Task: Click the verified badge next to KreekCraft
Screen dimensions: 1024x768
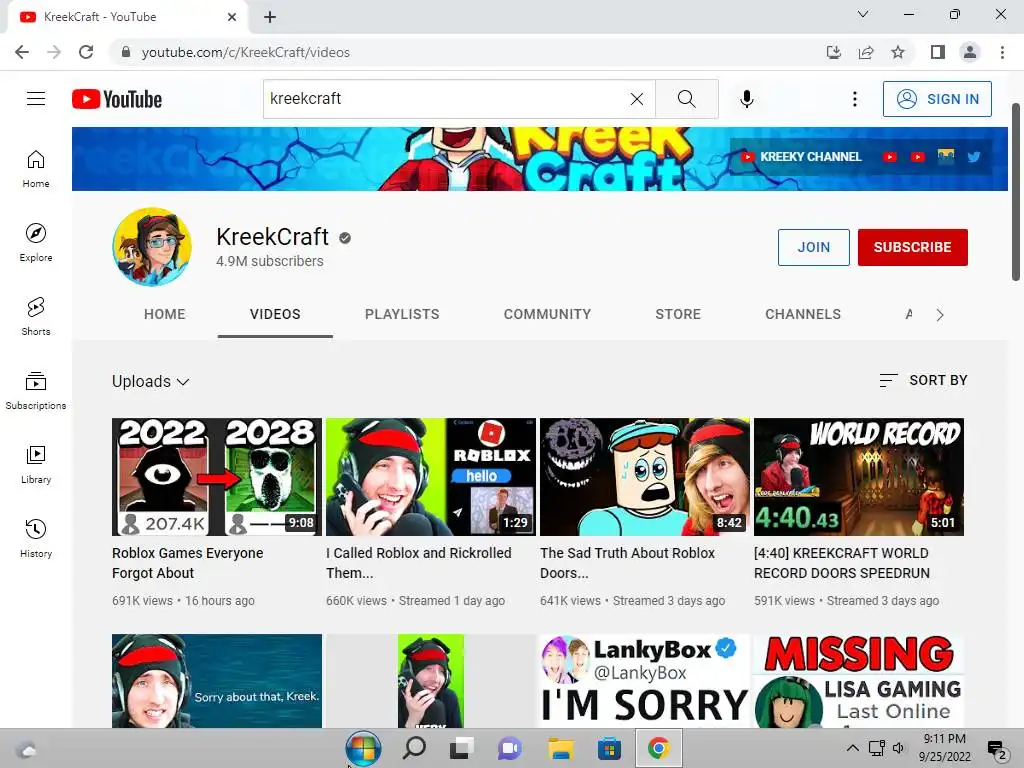Action: click(x=345, y=238)
